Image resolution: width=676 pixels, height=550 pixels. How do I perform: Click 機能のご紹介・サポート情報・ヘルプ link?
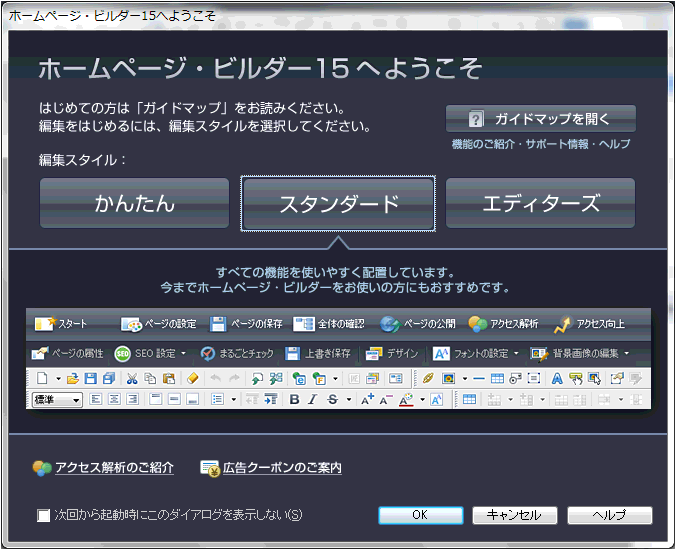pyautogui.click(x=541, y=144)
